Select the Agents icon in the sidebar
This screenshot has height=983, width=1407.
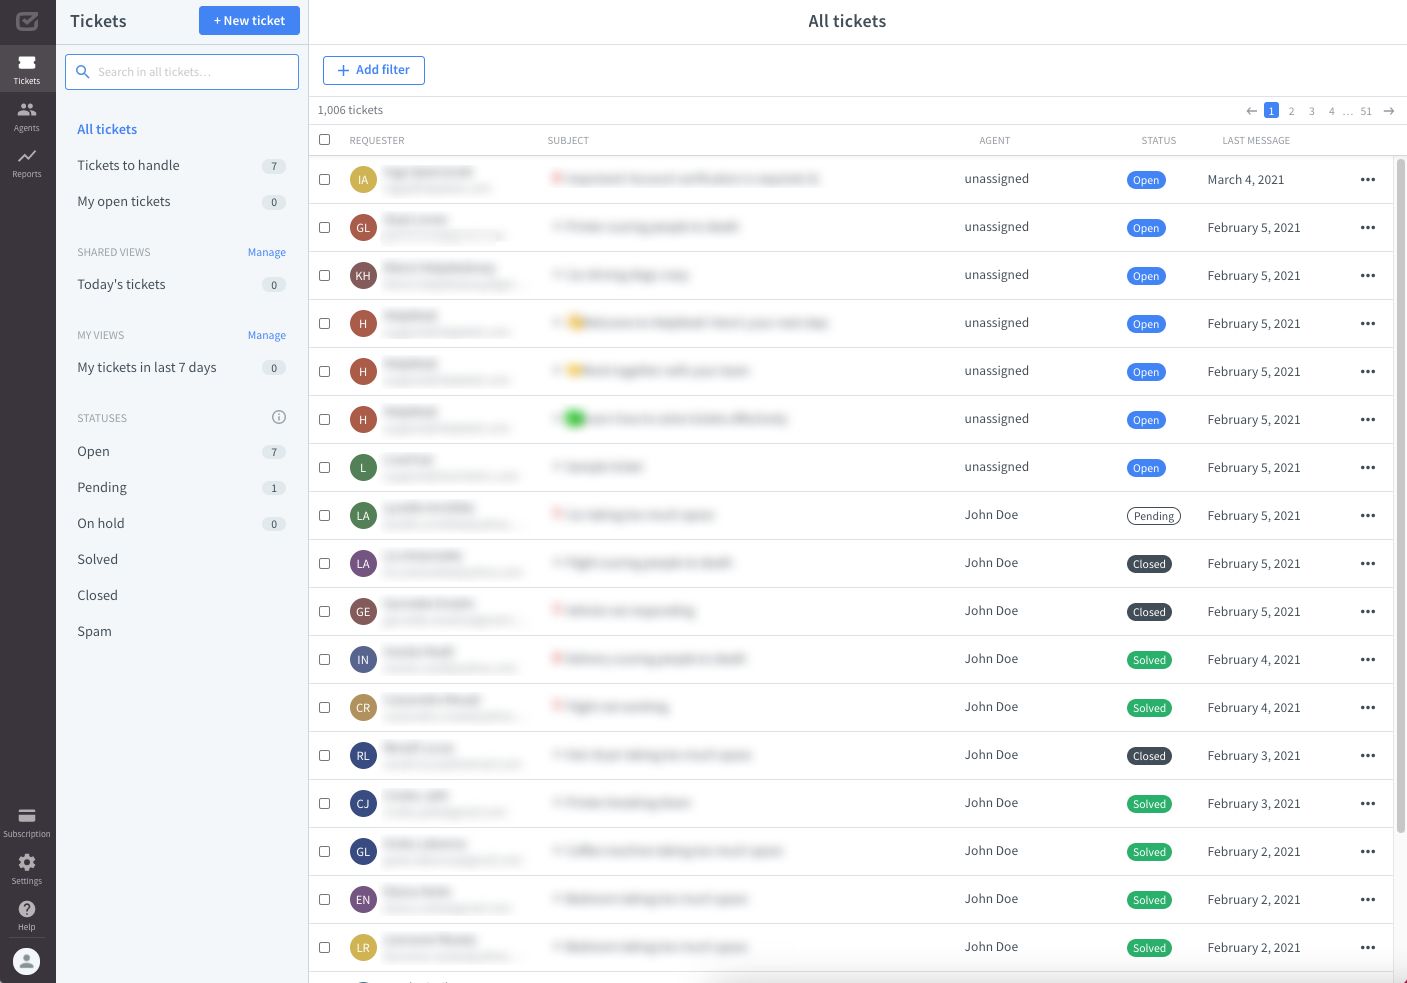[27, 112]
